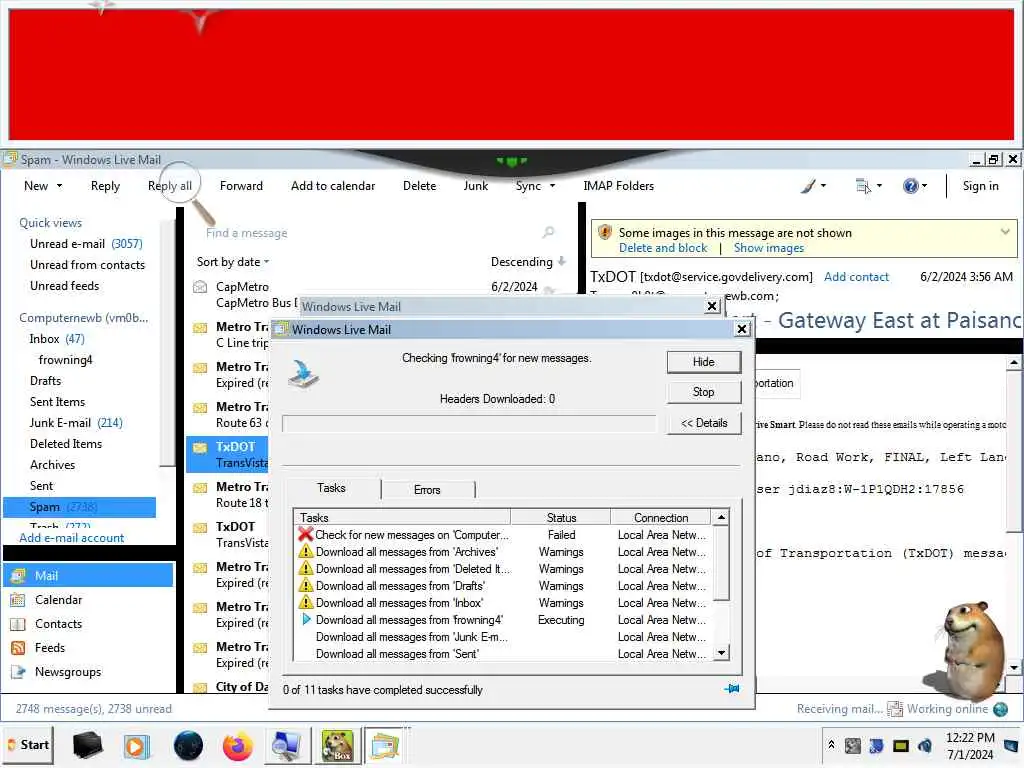Open the blue Help icon
Screen dimensions: 1024x768
(x=910, y=186)
